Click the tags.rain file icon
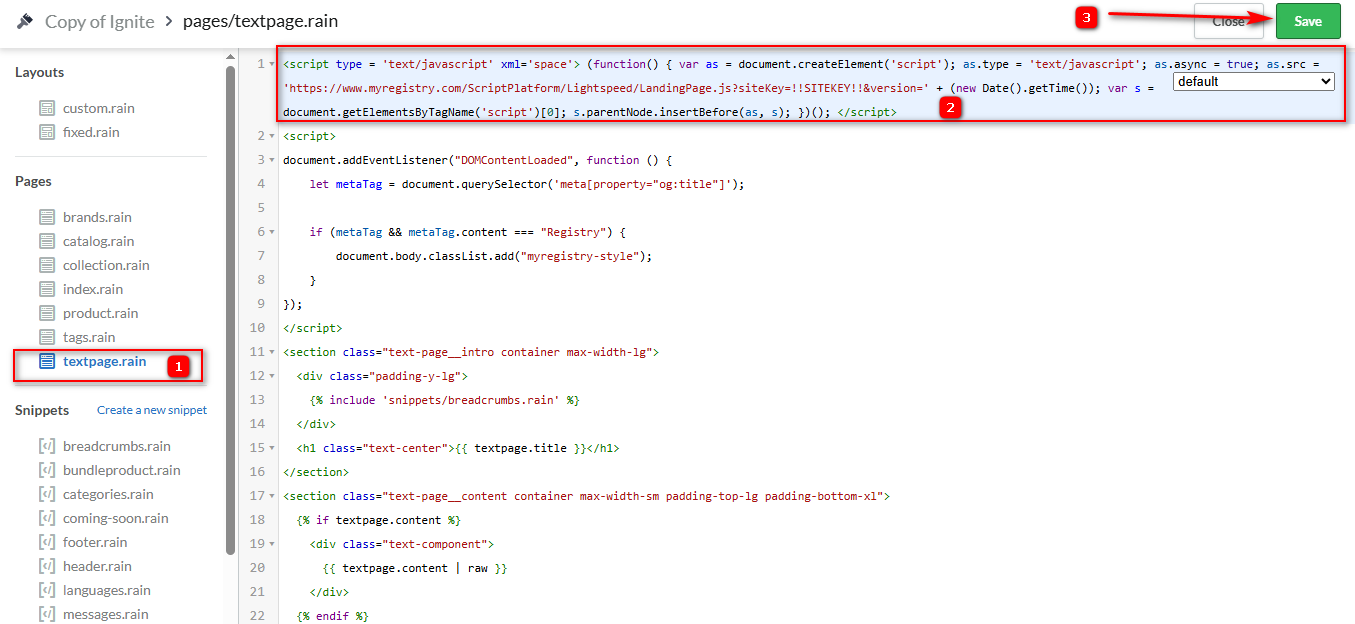The width and height of the screenshot is (1355, 624). click(47, 337)
